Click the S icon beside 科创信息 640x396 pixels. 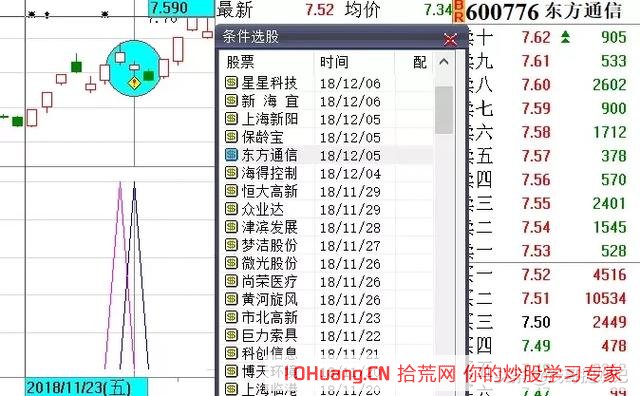tap(231, 353)
